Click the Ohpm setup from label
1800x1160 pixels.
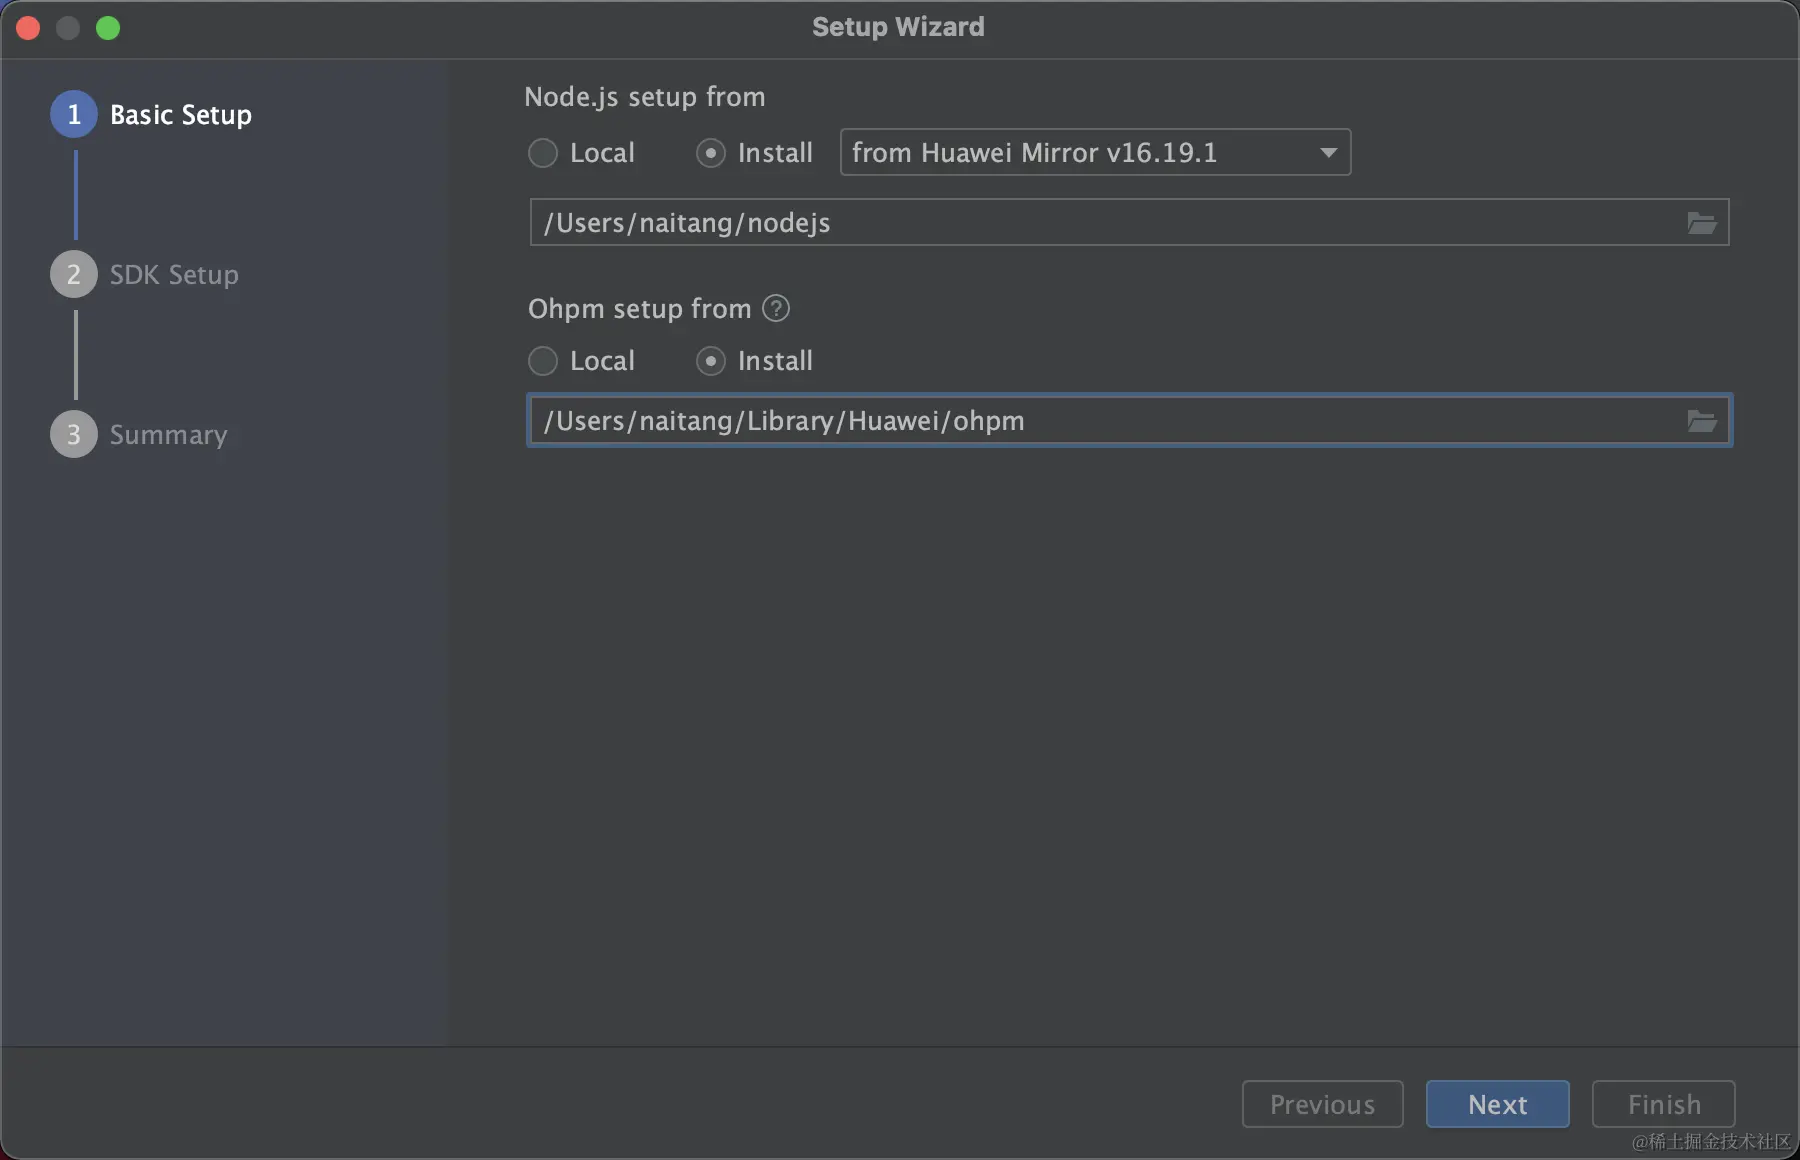pyautogui.click(x=639, y=309)
